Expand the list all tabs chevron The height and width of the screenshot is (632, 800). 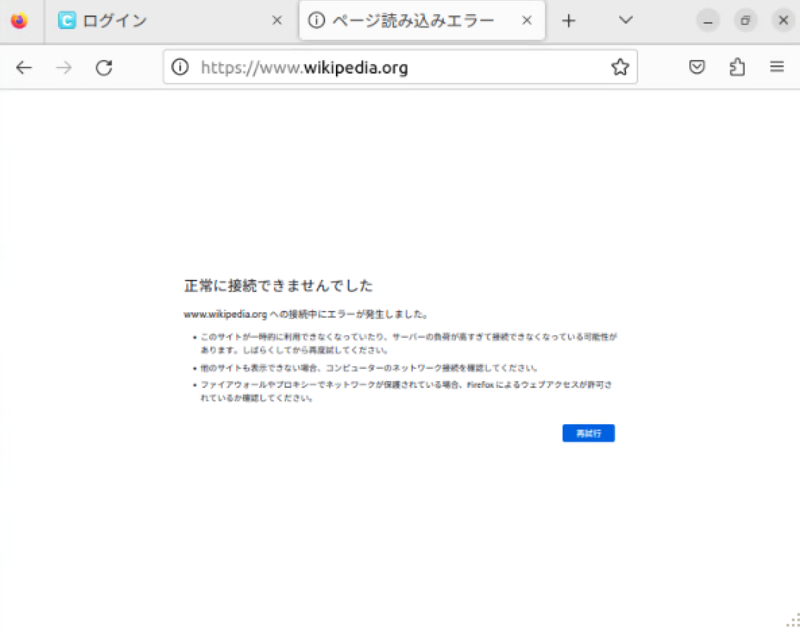pos(626,20)
